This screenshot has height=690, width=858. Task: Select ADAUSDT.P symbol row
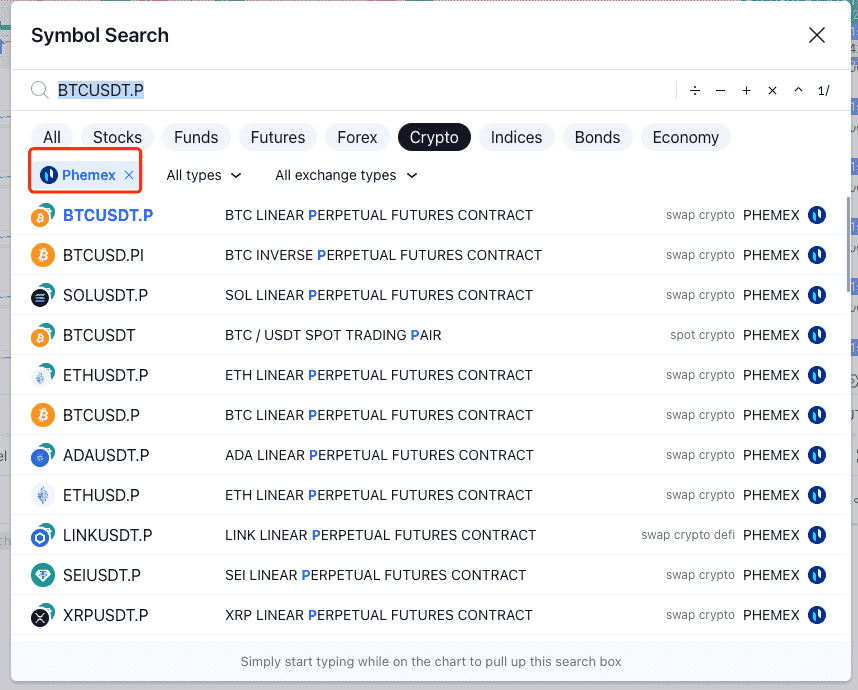(x=428, y=455)
